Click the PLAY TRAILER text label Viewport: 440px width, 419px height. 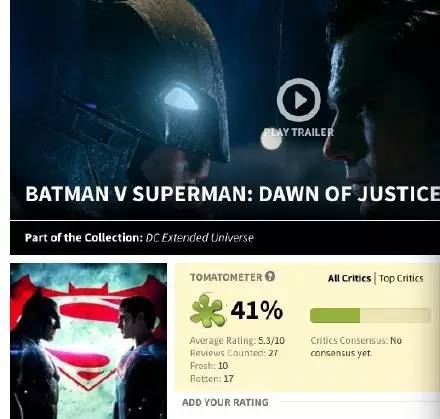click(x=299, y=132)
